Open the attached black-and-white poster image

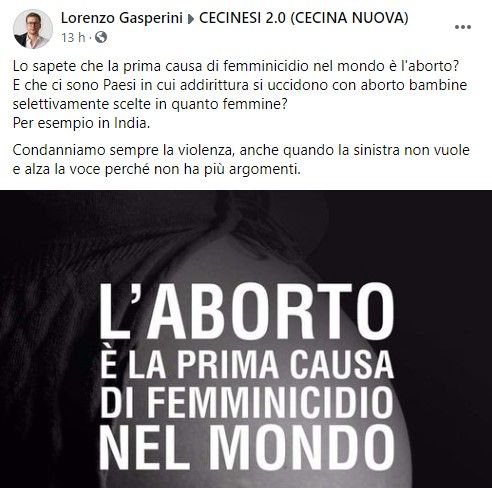coord(246,339)
